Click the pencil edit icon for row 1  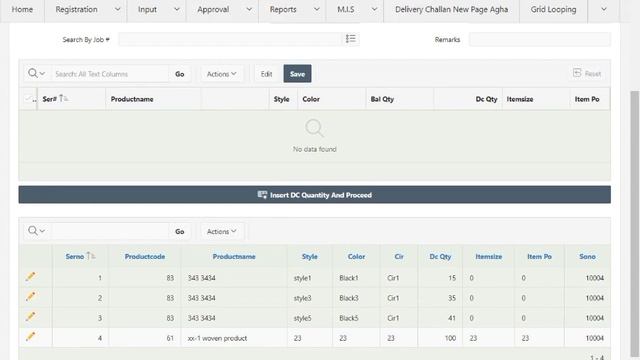point(30,277)
